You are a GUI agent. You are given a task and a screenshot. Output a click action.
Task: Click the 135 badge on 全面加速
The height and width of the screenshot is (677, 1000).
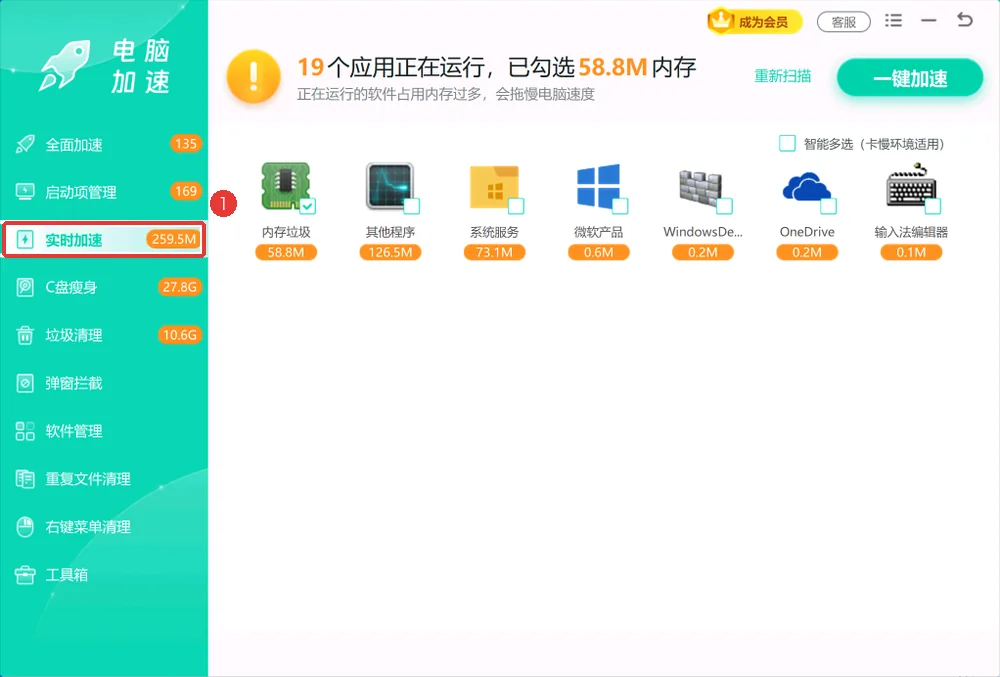[x=186, y=143]
